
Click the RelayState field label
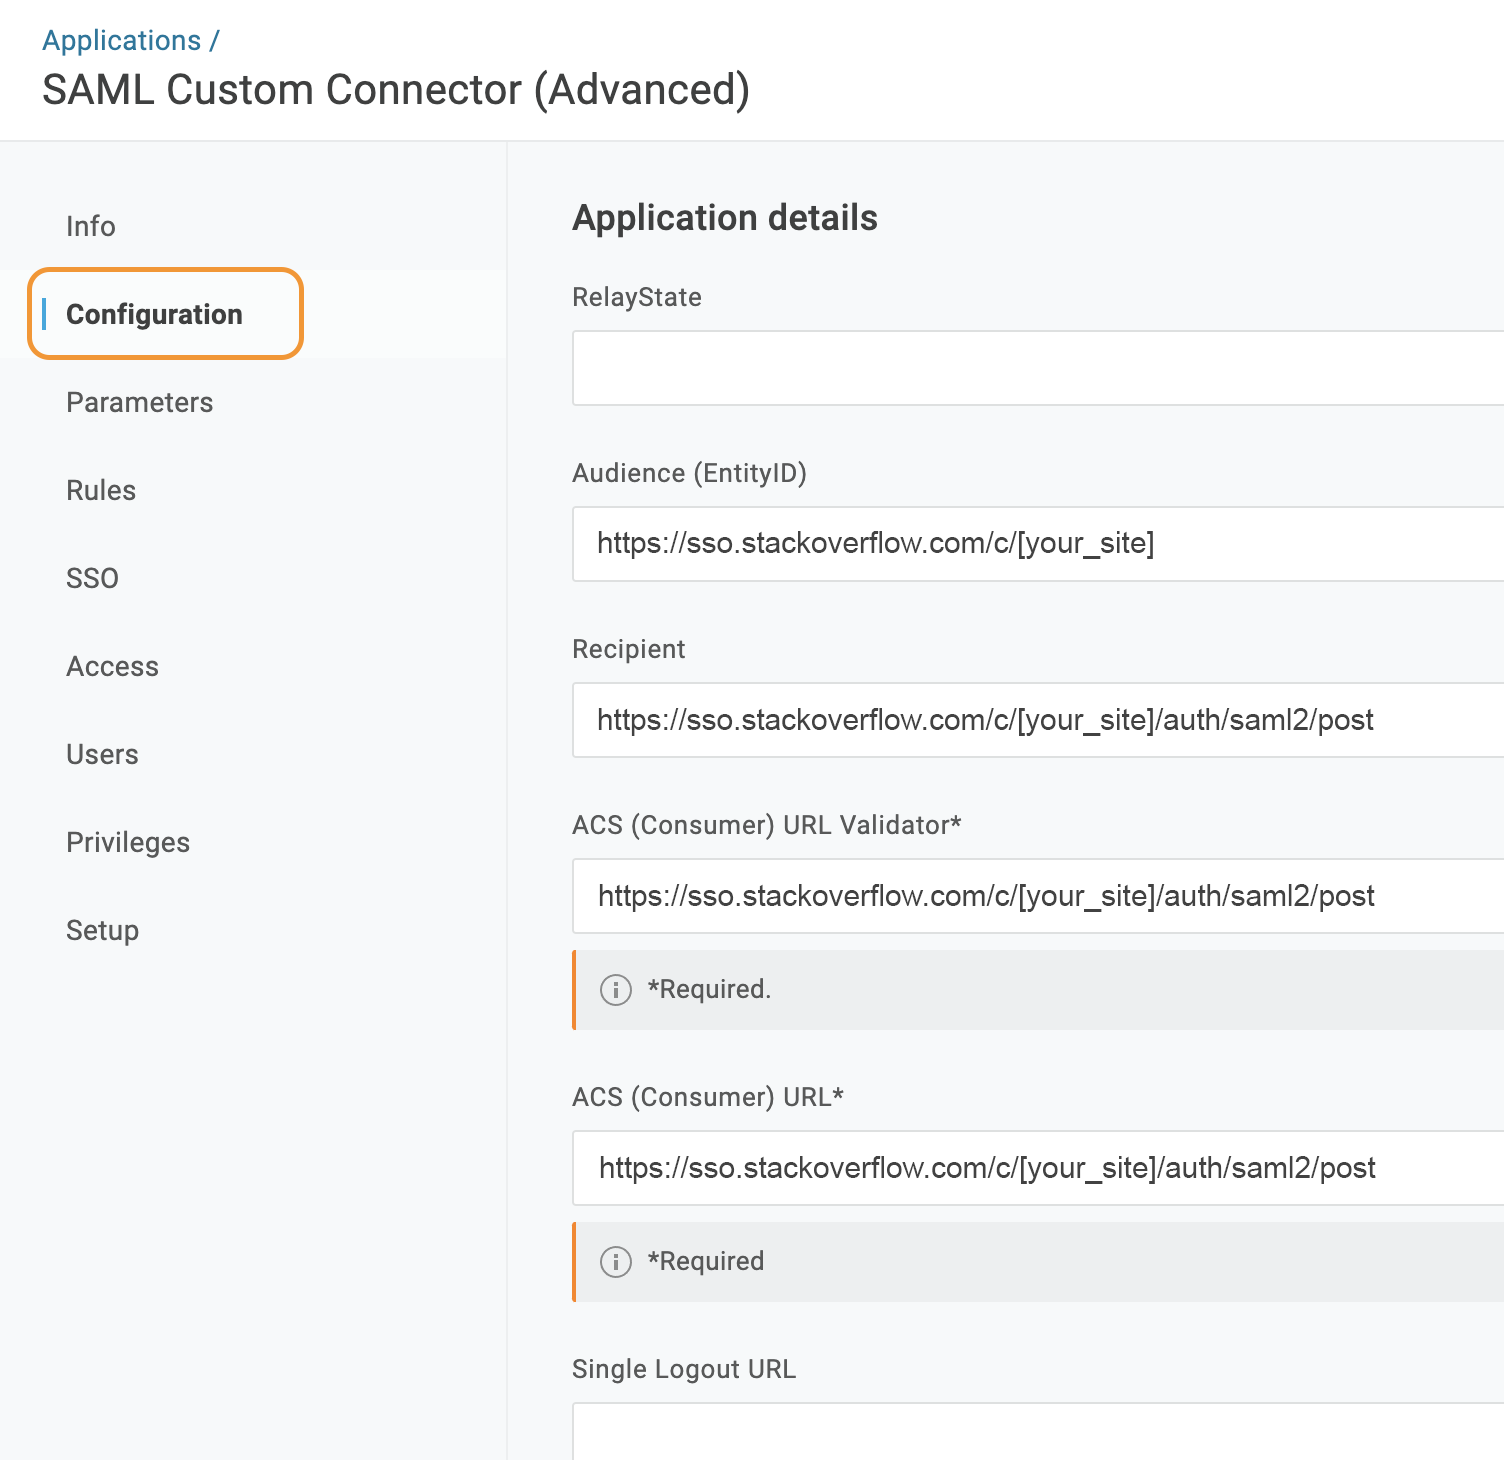(636, 298)
